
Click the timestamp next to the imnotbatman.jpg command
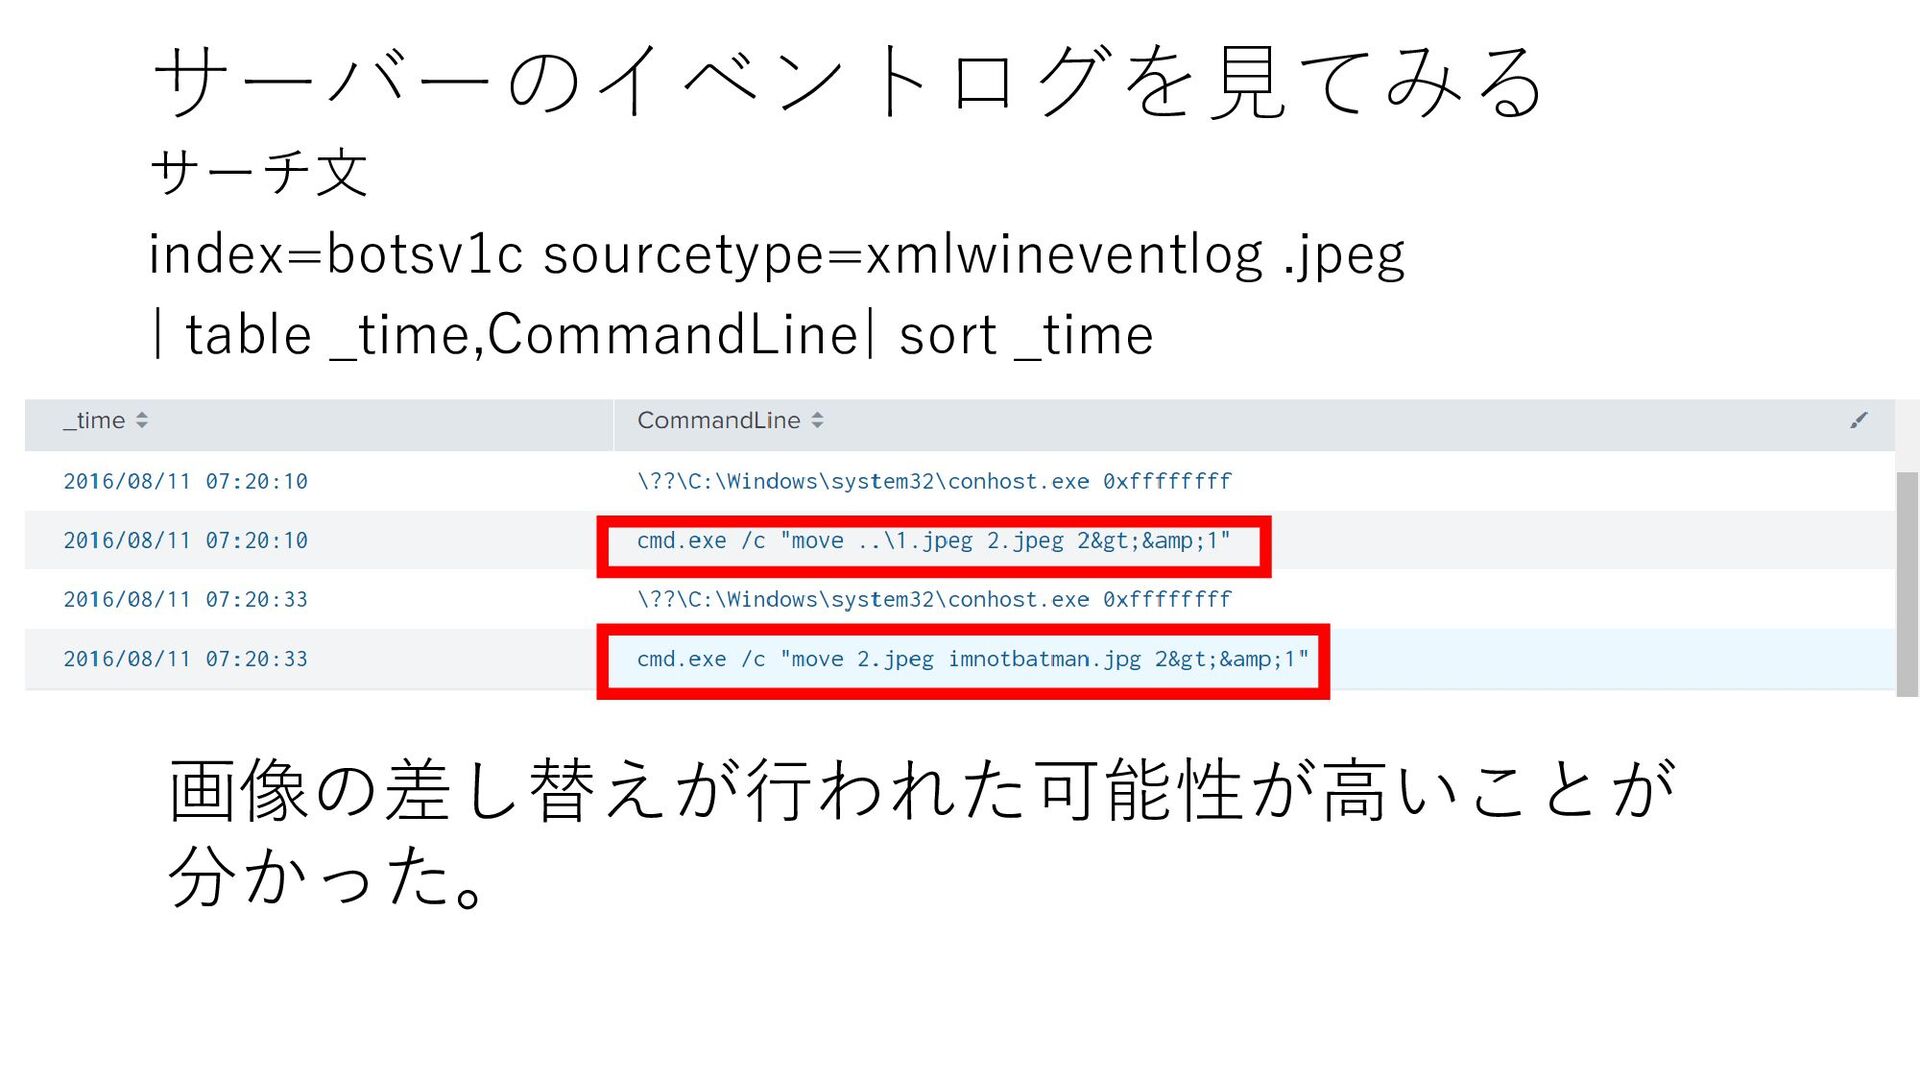185,659
